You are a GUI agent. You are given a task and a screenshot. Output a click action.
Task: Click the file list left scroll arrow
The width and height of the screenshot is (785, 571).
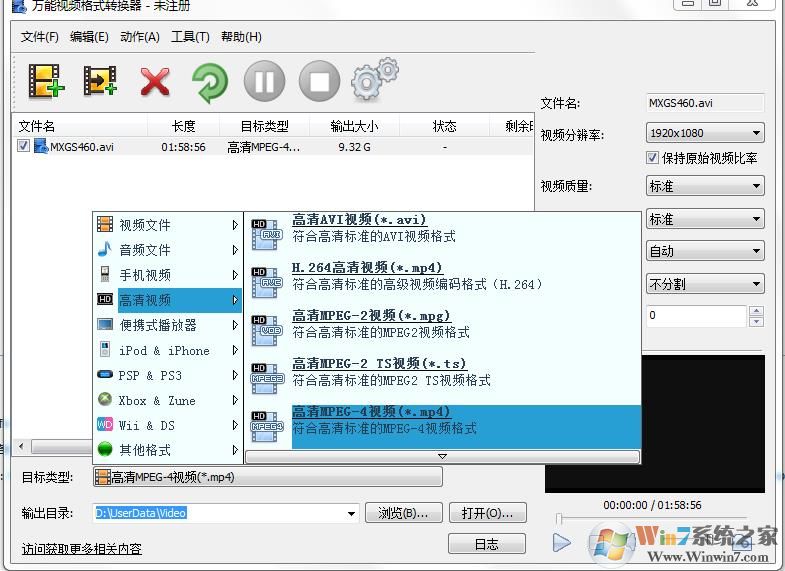click(21, 445)
